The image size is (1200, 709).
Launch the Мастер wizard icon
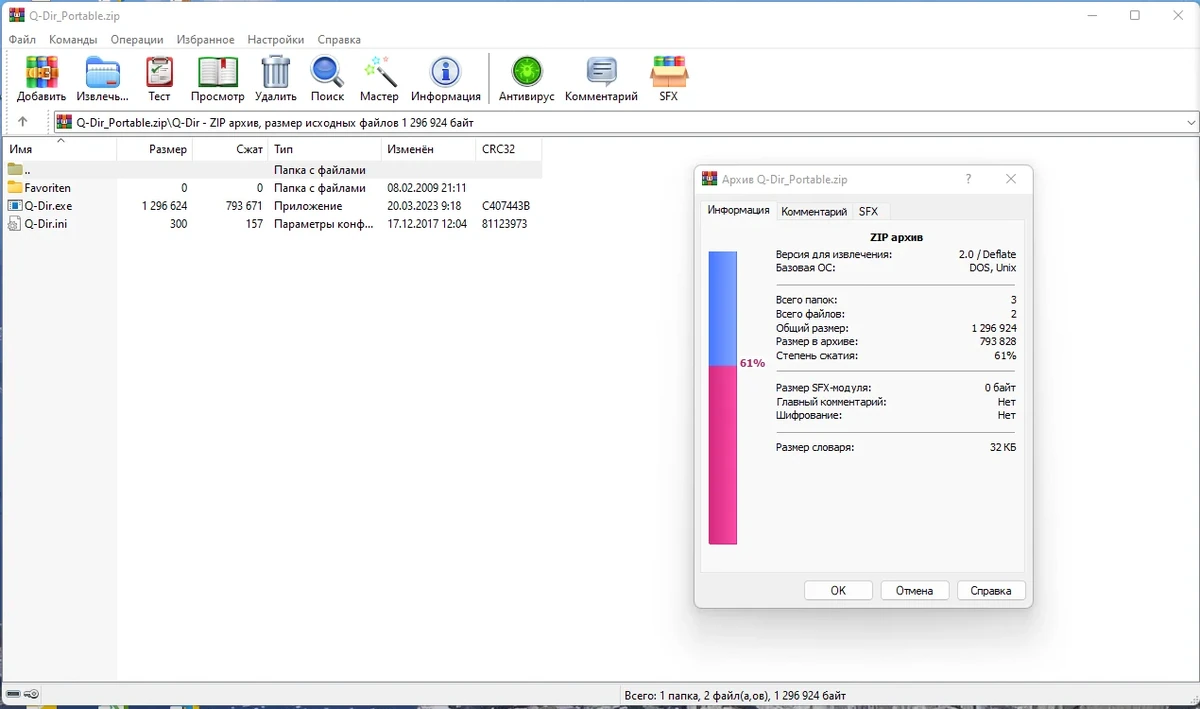coord(379,79)
